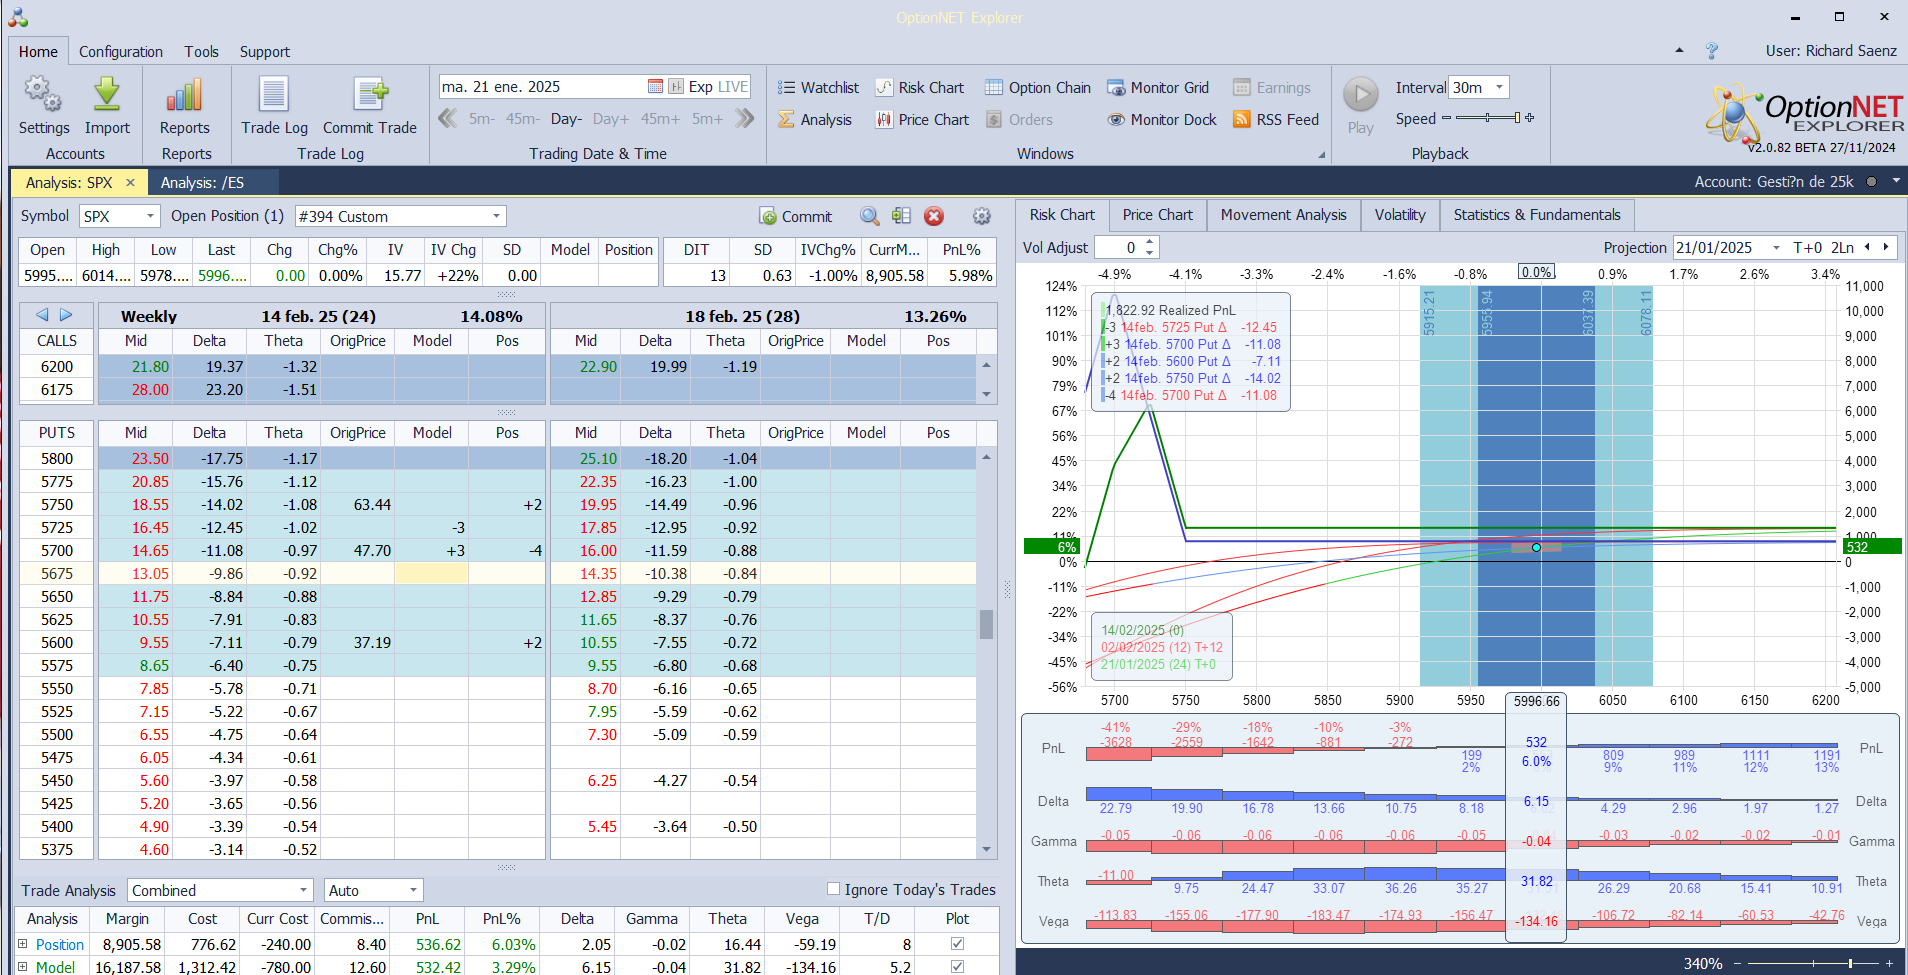Expand the Model analysis row

pos(23,967)
